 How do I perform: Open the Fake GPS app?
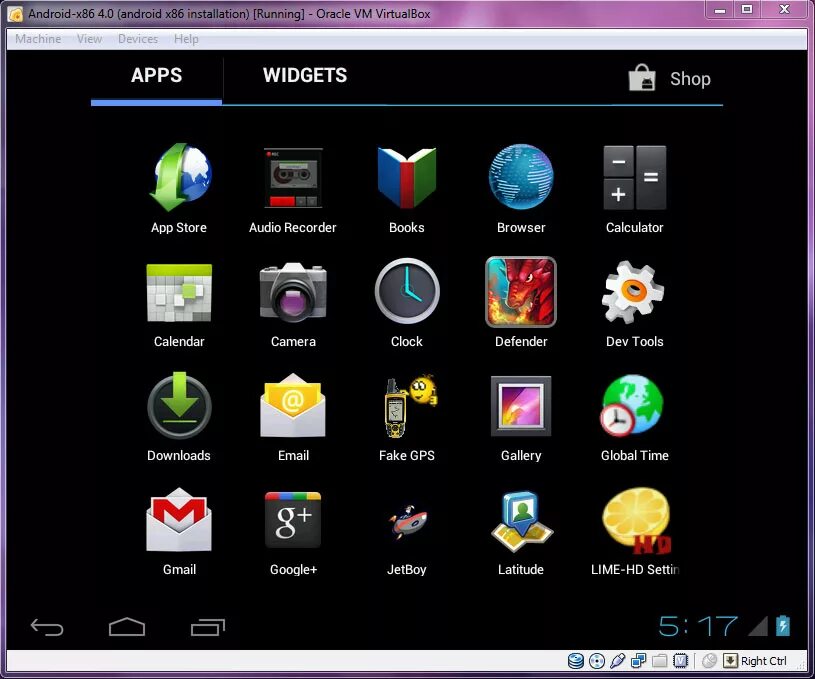coord(410,406)
